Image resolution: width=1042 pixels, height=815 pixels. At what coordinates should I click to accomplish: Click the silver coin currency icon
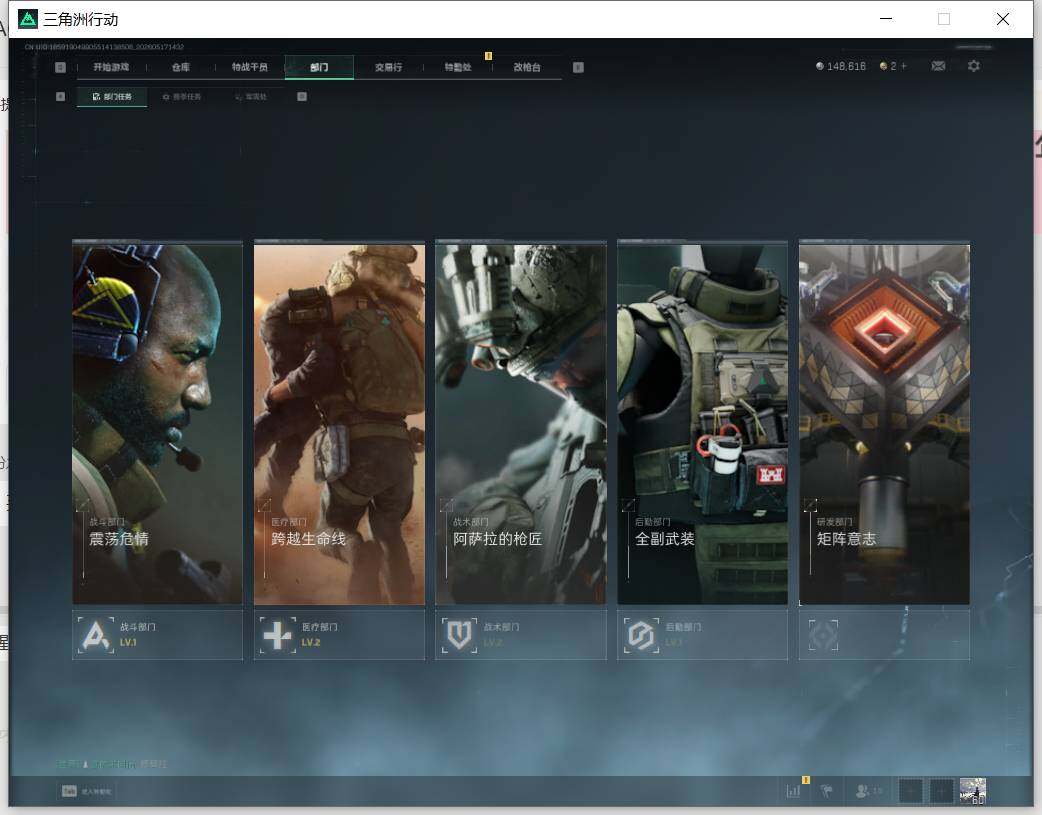[819, 66]
